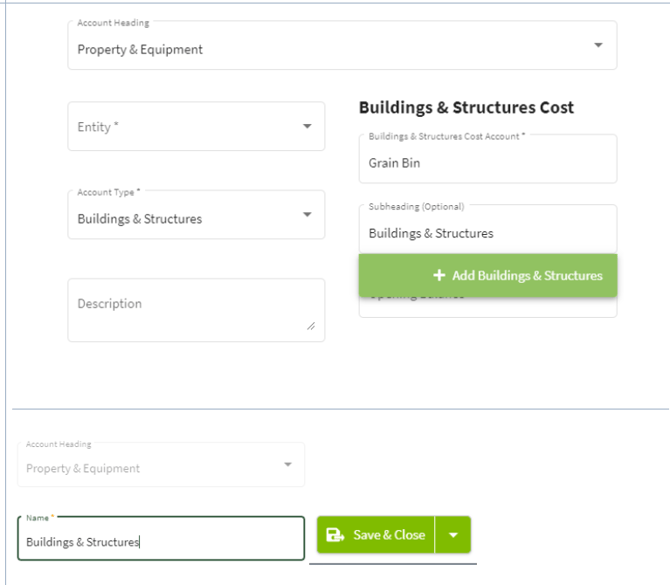Open Account Type showing Buildings & Structures

pyautogui.click(x=140, y=219)
